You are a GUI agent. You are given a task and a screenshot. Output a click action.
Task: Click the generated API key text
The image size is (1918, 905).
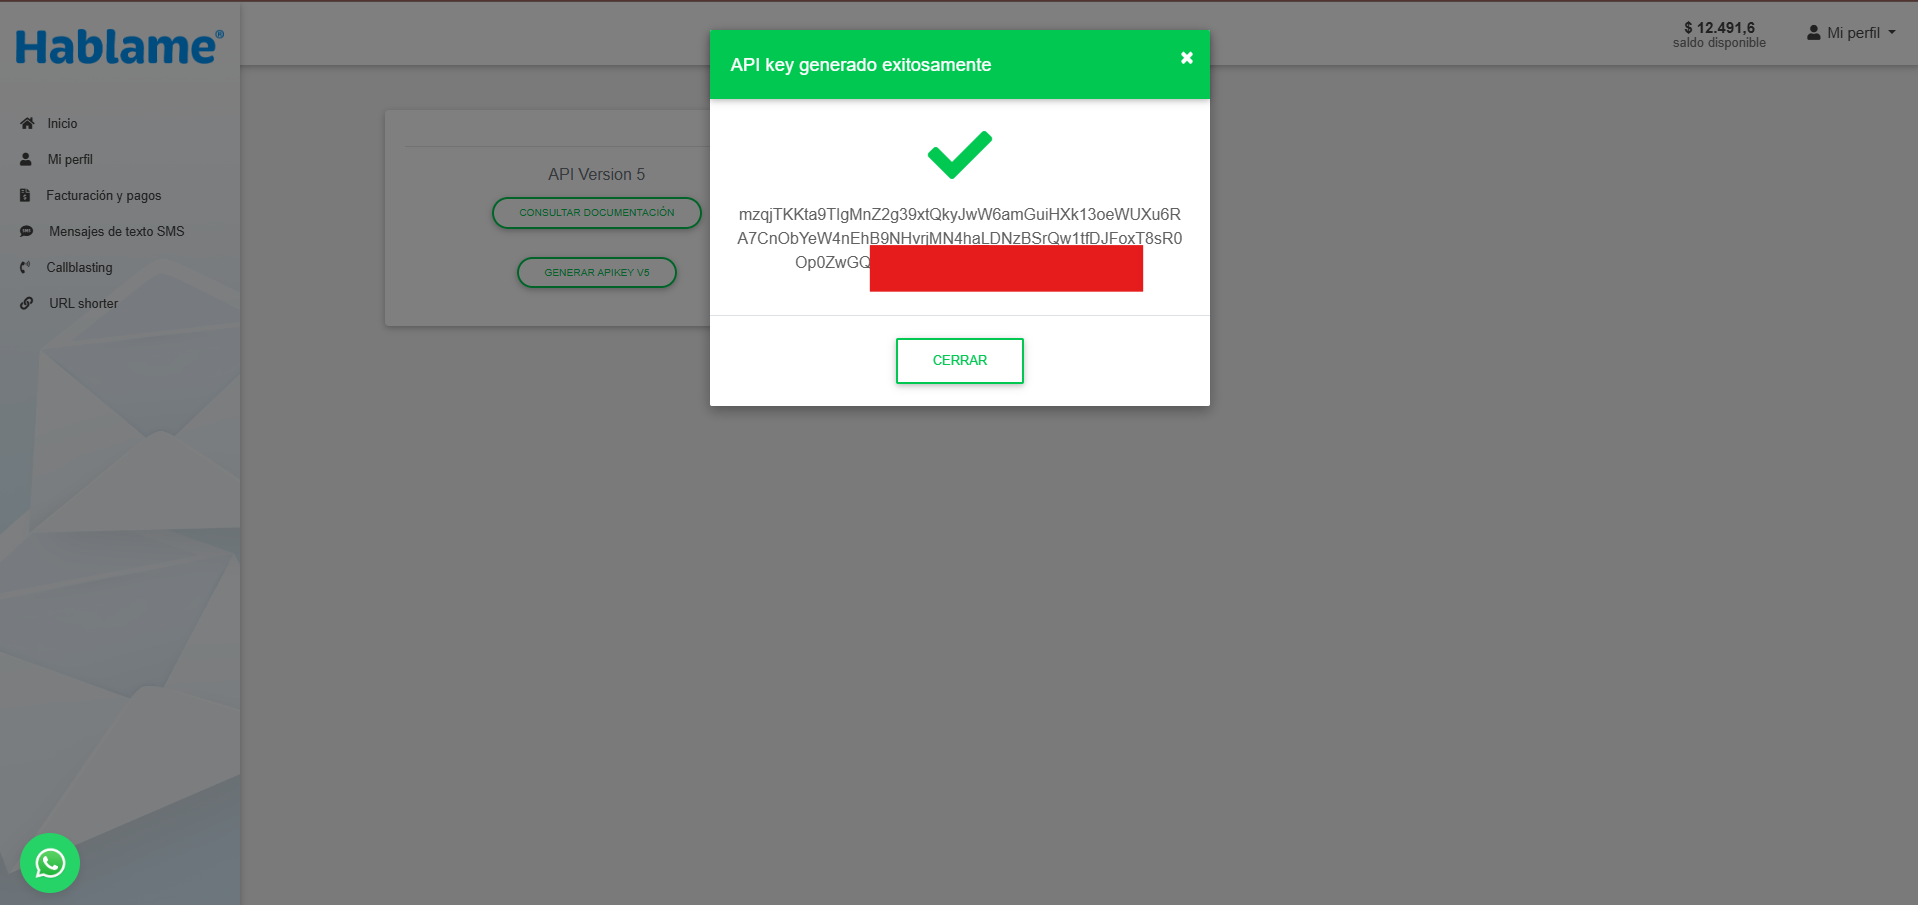pos(959,238)
